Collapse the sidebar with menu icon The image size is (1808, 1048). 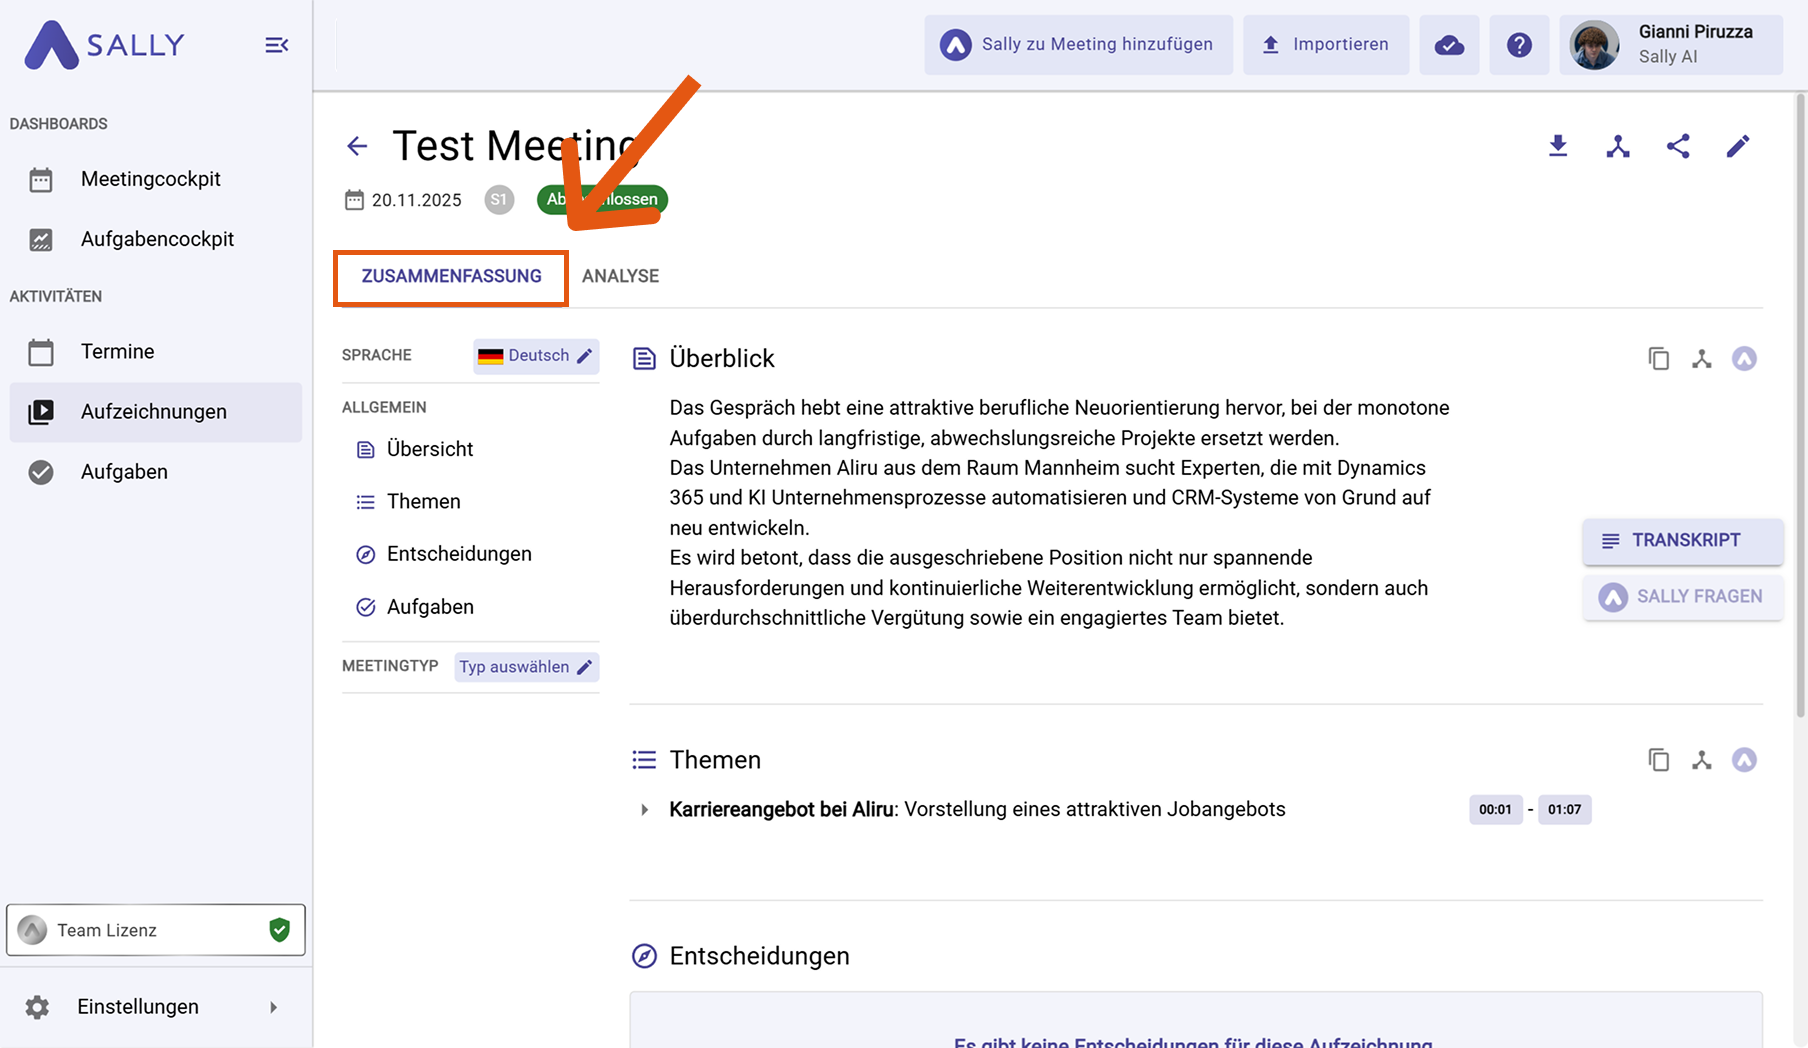point(276,45)
